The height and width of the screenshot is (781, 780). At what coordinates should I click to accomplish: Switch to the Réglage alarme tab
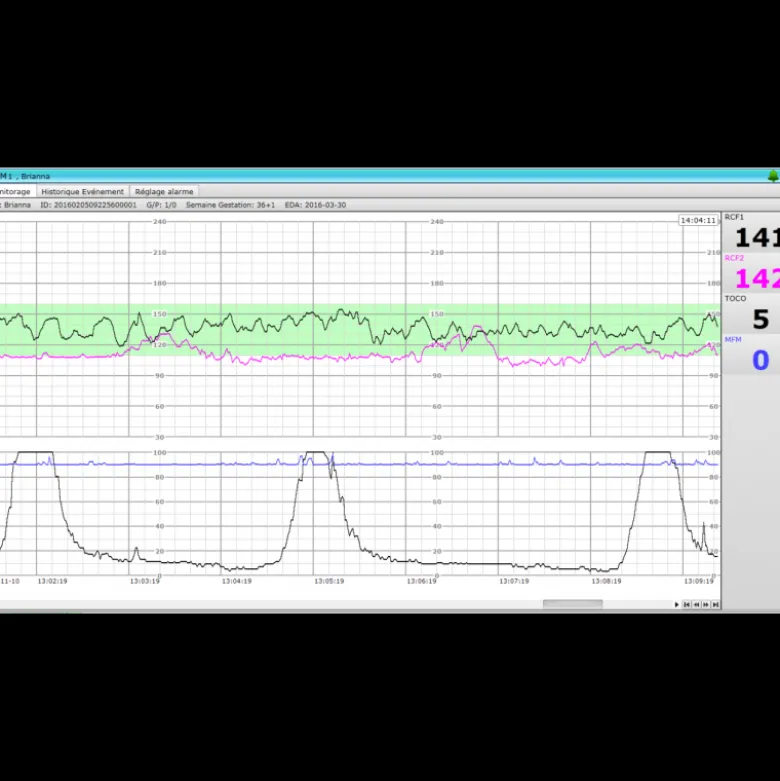164,191
